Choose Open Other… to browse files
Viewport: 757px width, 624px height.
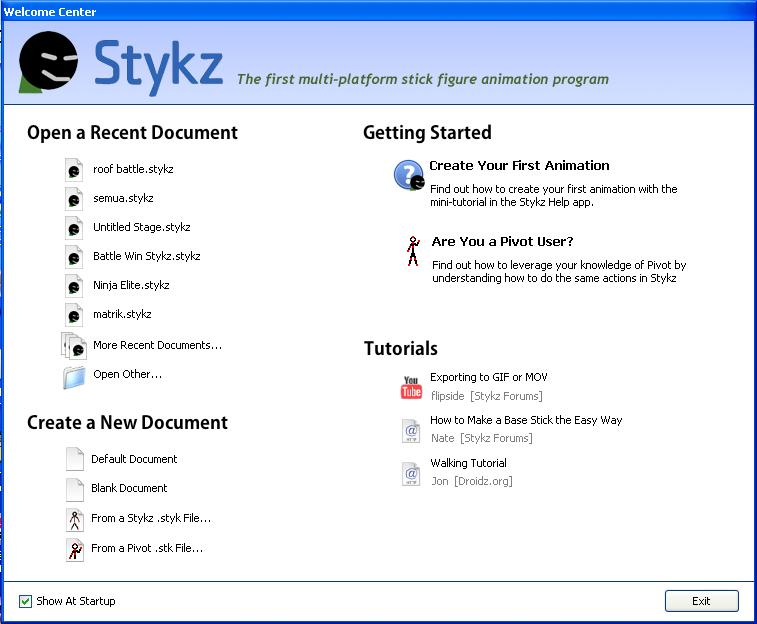(x=127, y=374)
